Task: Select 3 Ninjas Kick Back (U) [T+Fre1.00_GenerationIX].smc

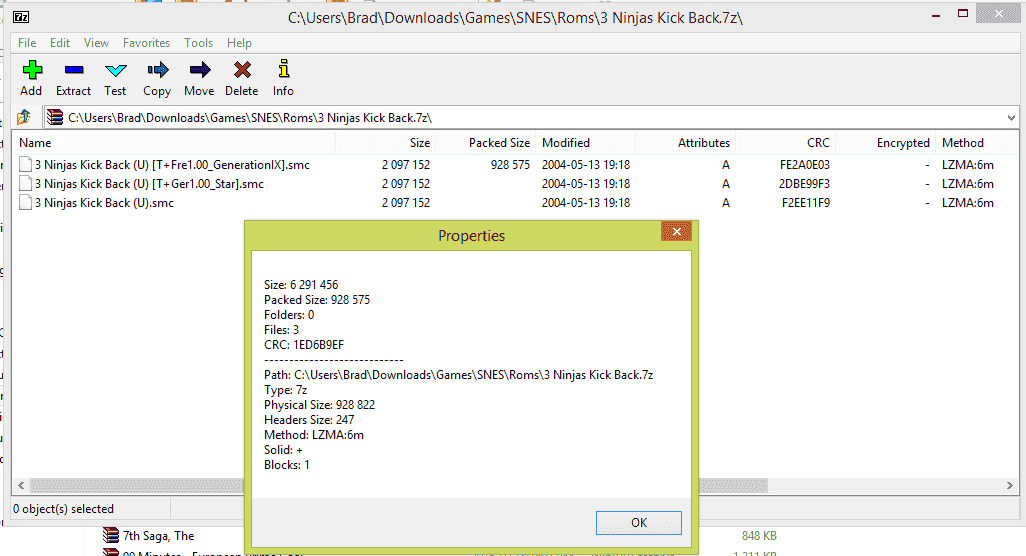Action: [172, 164]
